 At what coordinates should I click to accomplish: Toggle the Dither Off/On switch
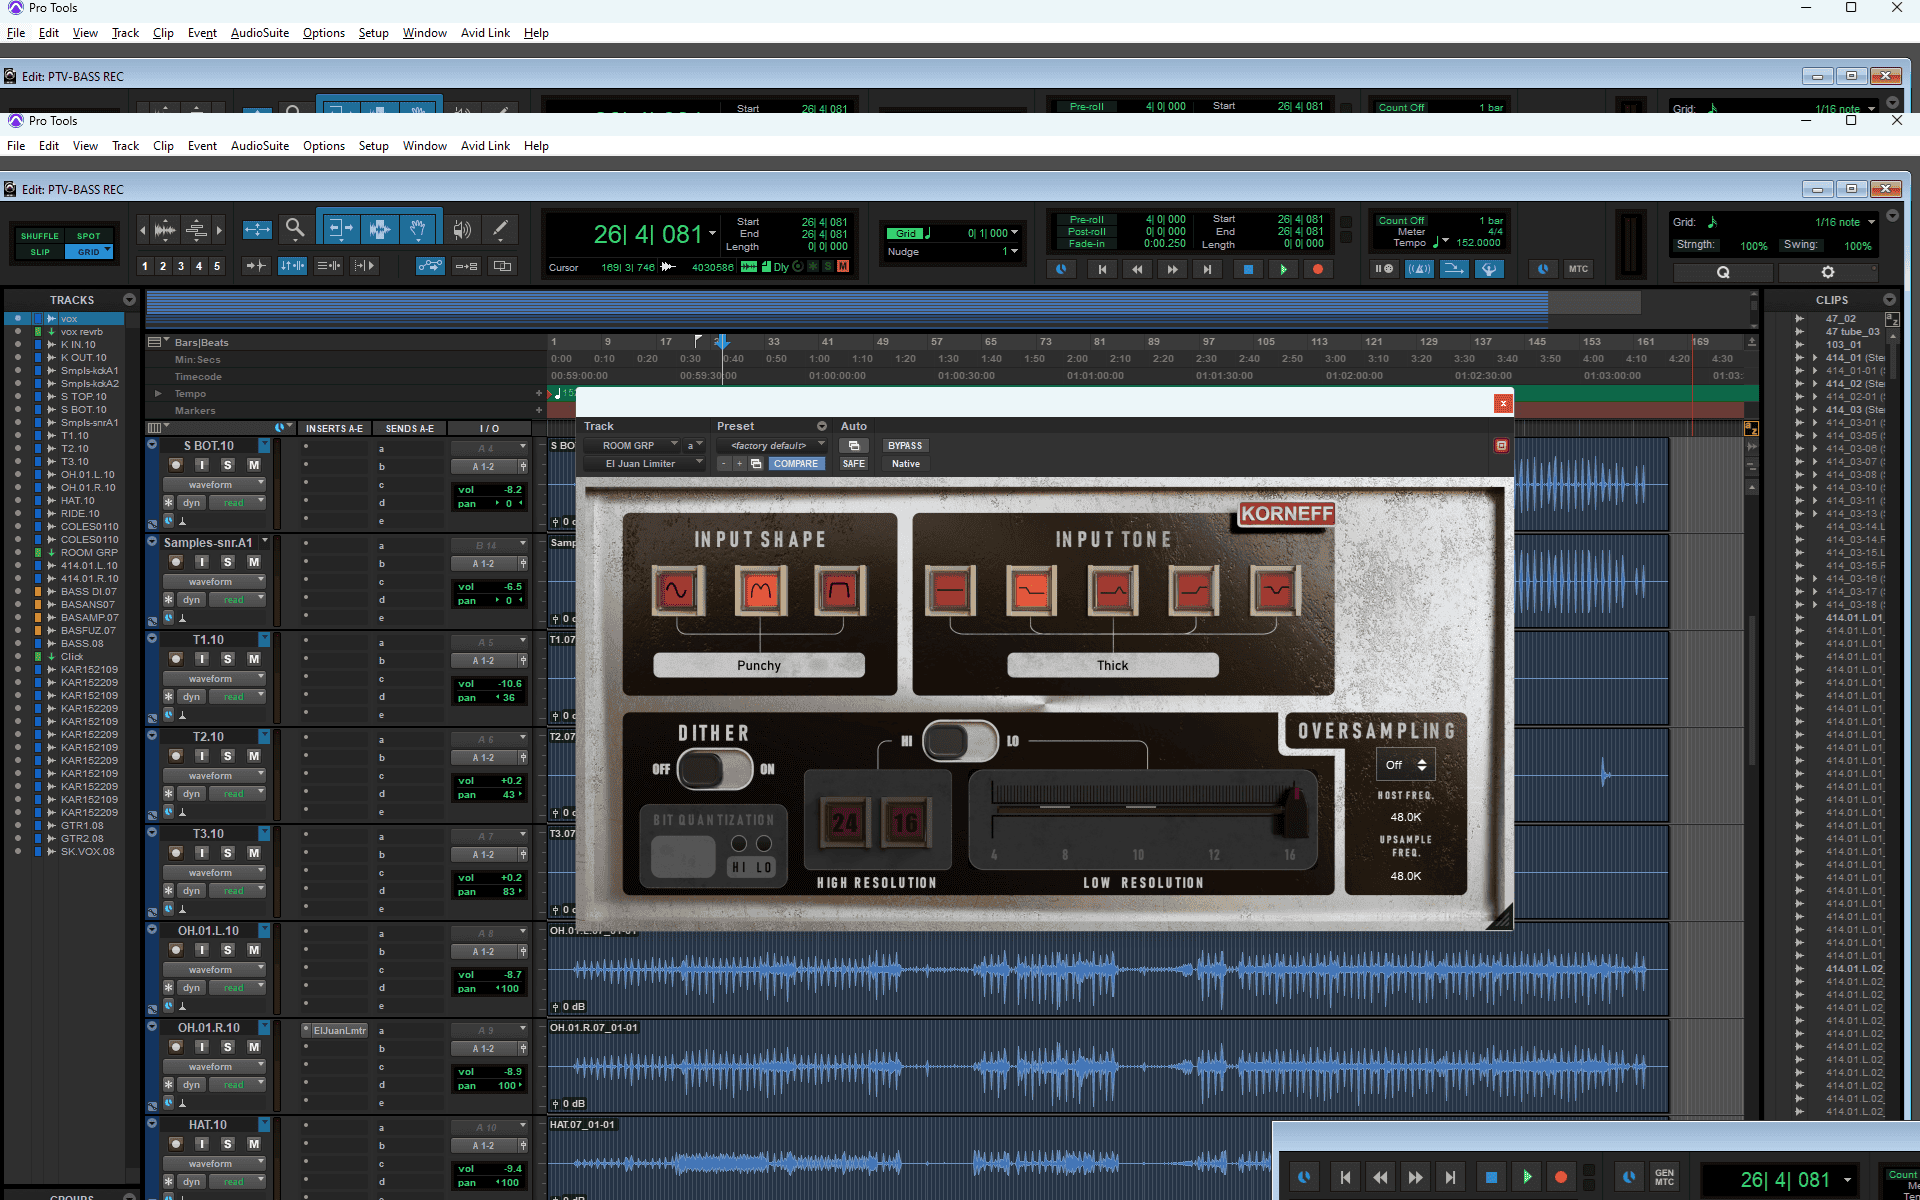714,769
